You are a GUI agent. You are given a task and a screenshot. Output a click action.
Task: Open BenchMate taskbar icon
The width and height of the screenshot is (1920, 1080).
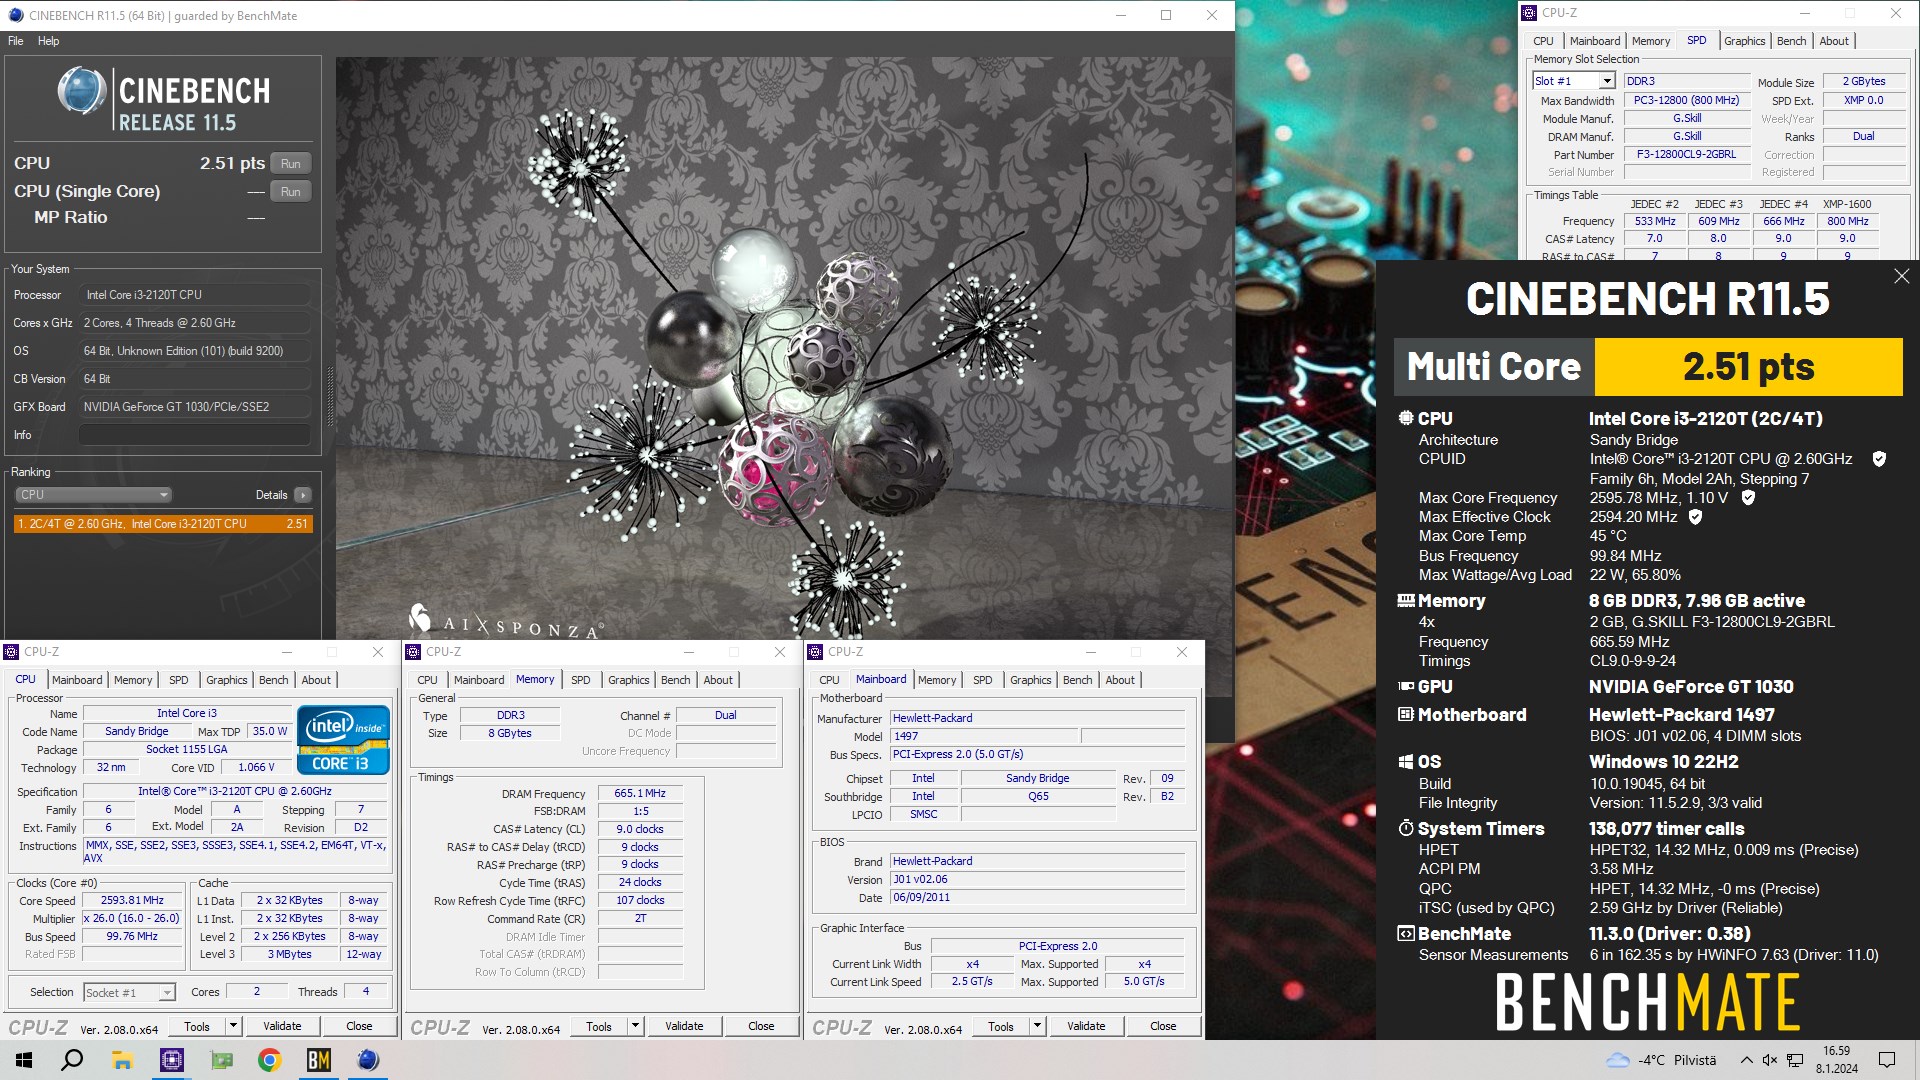coord(318,1060)
